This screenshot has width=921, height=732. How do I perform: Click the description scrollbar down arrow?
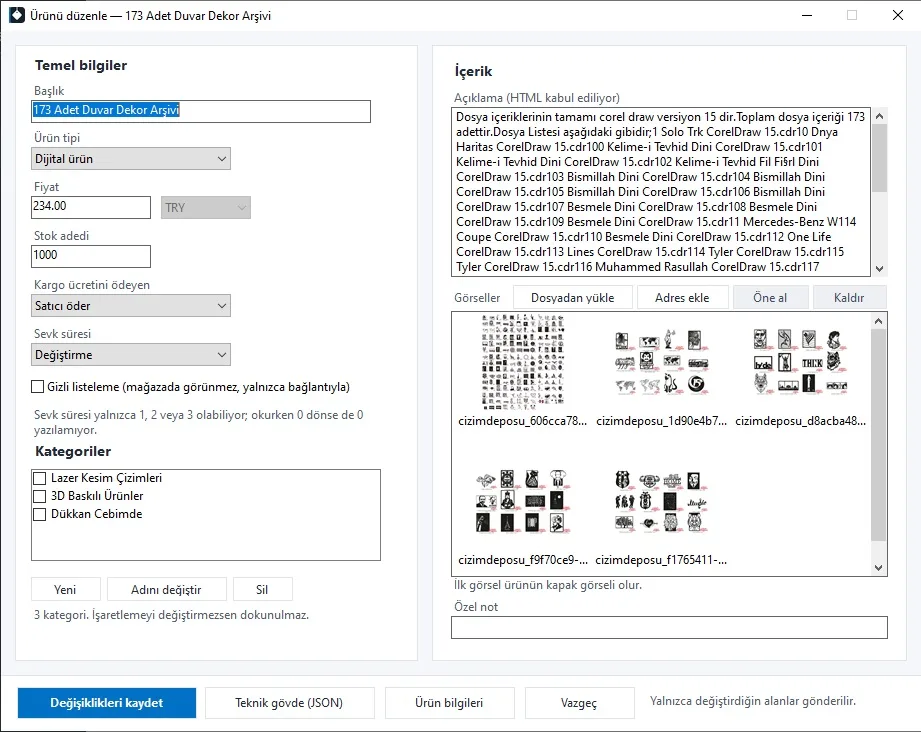click(x=879, y=268)
